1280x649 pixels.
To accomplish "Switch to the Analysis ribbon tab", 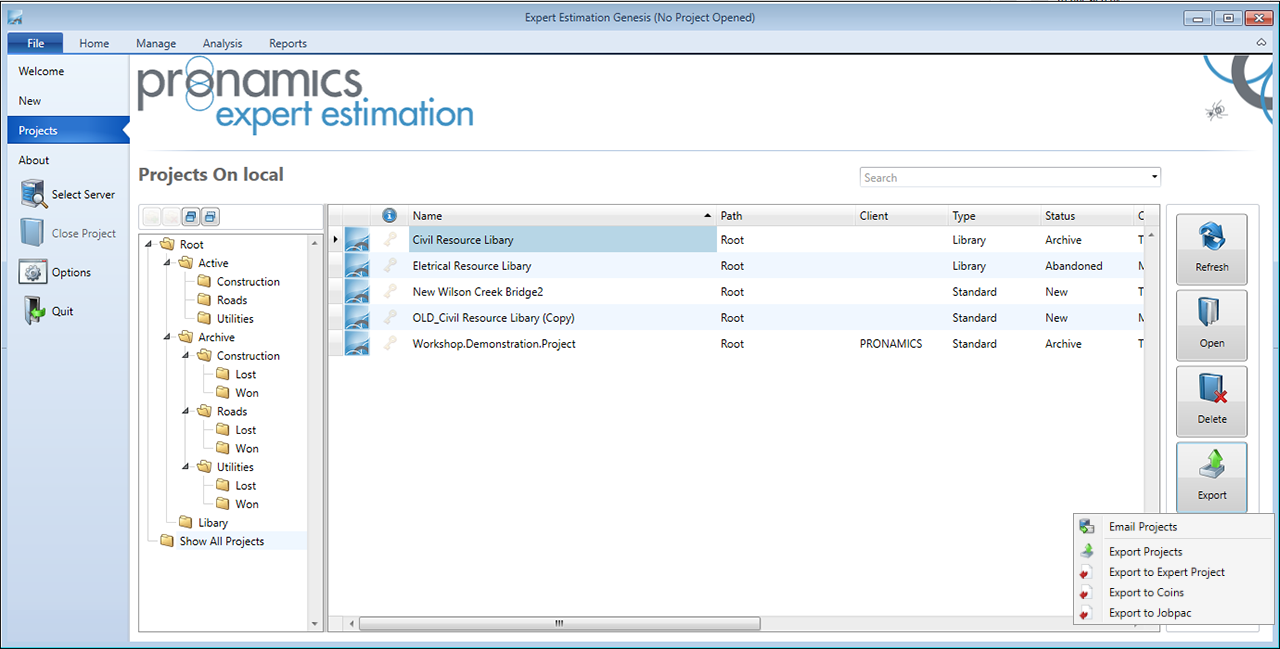I will point(222,43).
